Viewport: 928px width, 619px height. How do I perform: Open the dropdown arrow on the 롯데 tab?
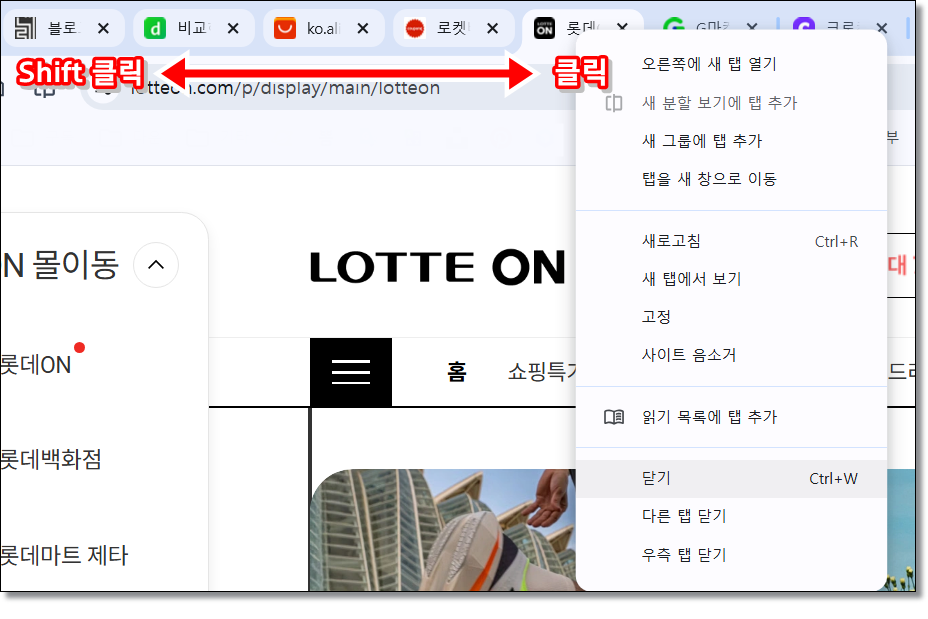(621, 27)
